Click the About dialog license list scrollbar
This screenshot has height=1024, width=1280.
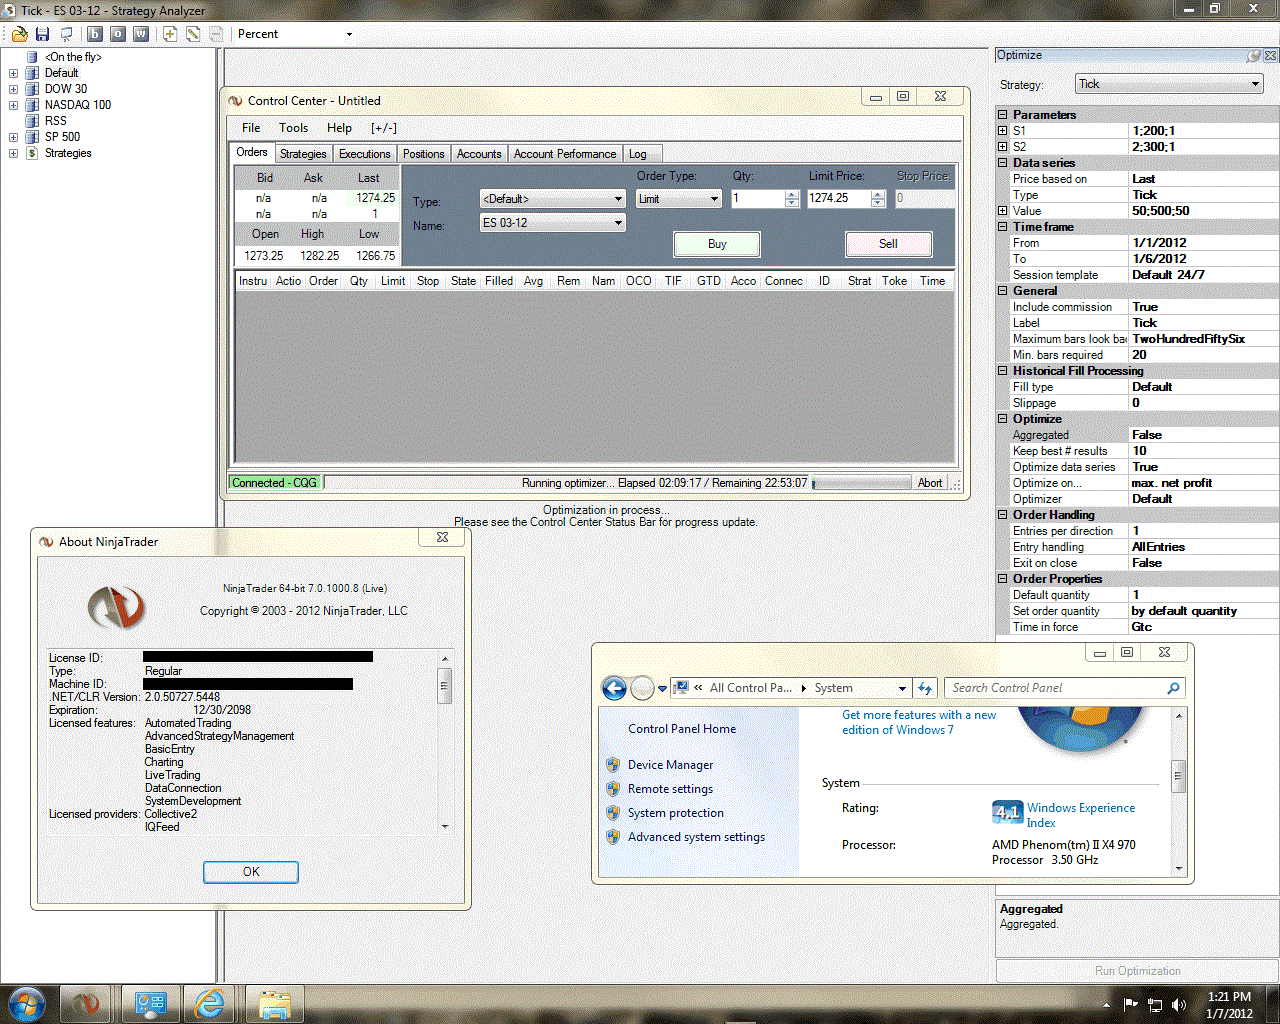pyautogui.click(x=445, y=743)
